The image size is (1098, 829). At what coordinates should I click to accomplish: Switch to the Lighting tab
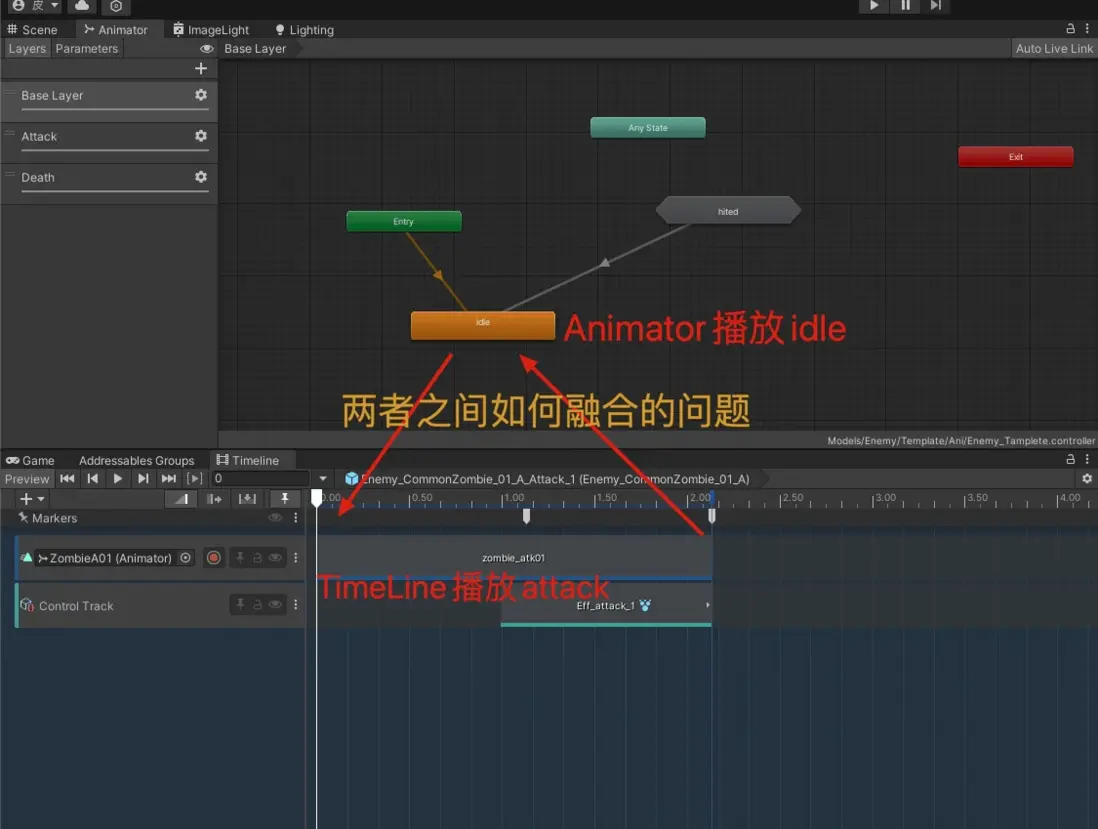click(305, 29)
